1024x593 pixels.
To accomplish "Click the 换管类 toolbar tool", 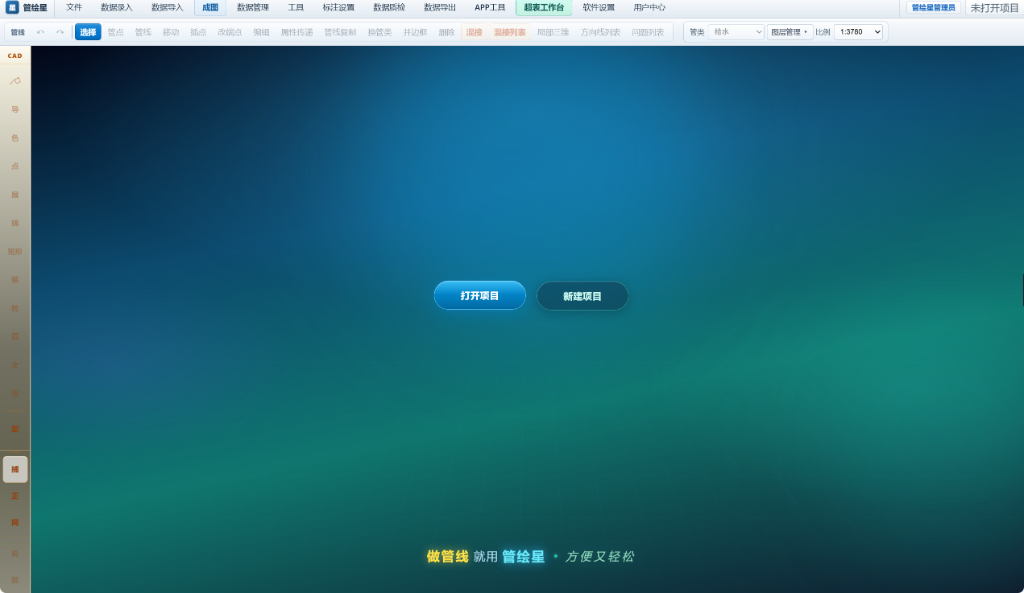I will pyautogui.click(x=379, y=32).
